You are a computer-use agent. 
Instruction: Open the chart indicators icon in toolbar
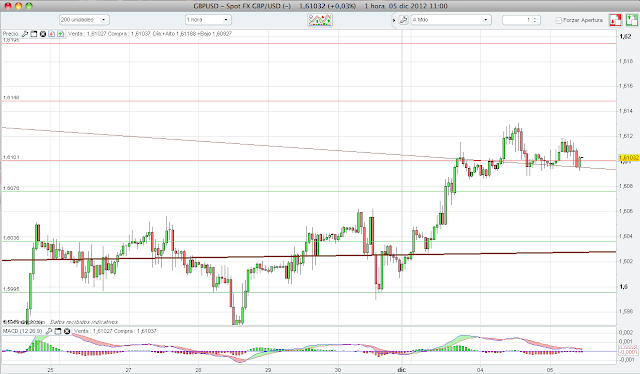tap(320, 20)
